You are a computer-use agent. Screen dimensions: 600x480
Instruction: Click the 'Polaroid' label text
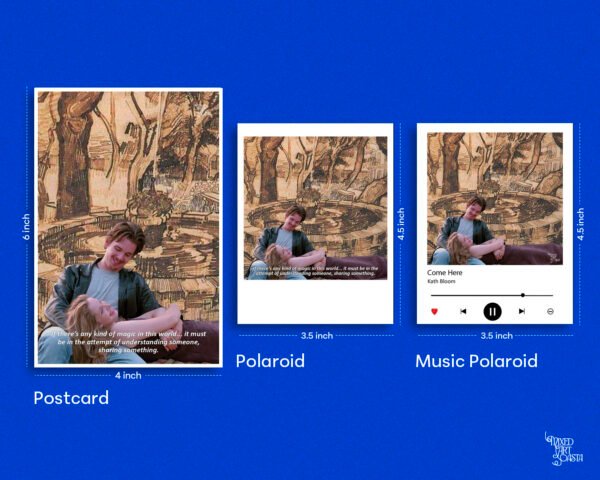[270, 361]
